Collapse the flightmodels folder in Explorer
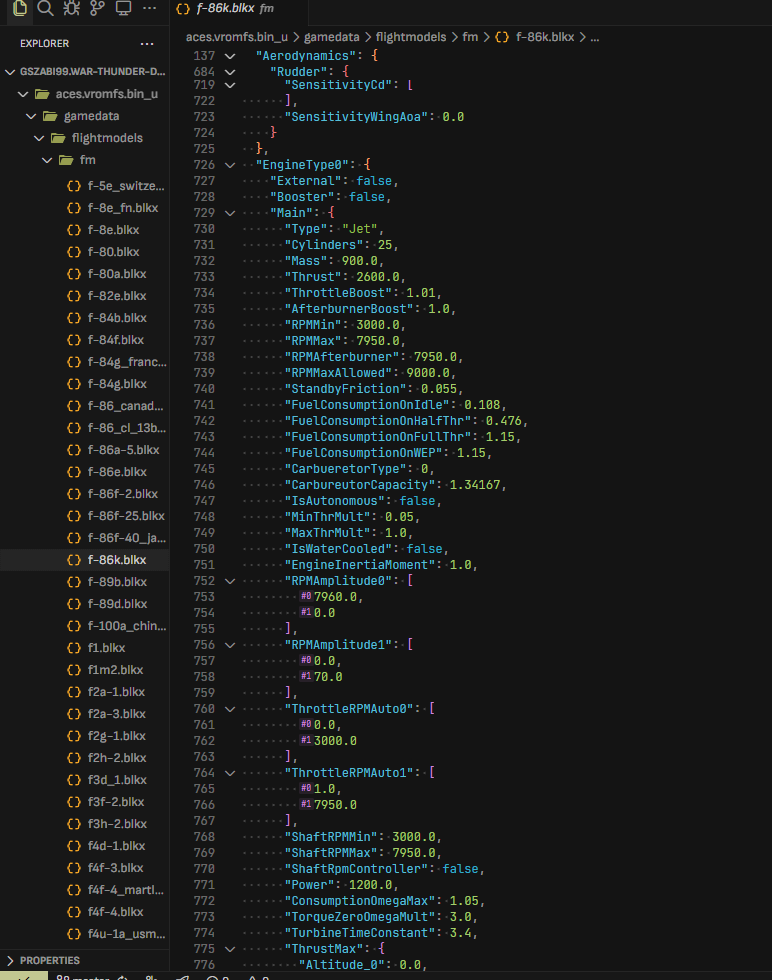 pyautogui.click(x=39, y=138)
